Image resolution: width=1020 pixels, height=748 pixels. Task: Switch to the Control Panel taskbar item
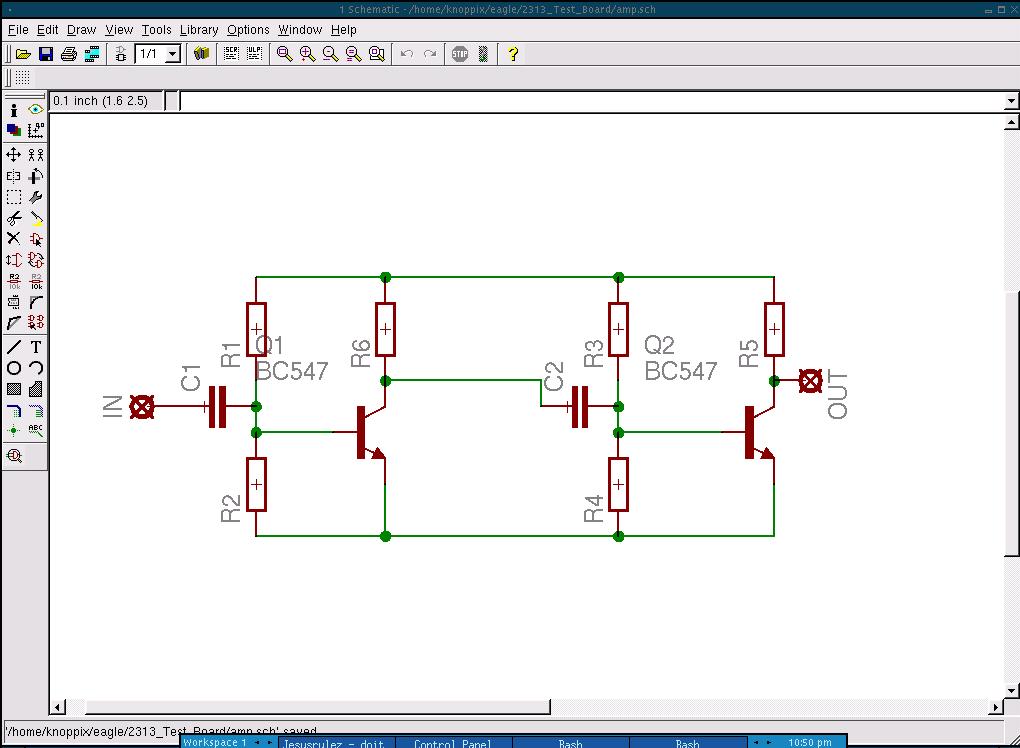pyautogui.click(x=453, y=742)
